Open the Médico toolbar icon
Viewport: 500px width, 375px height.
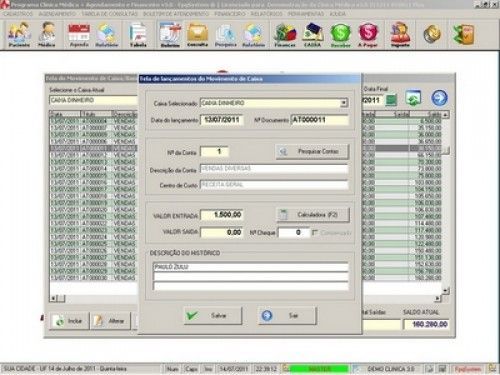click(47, 34)
